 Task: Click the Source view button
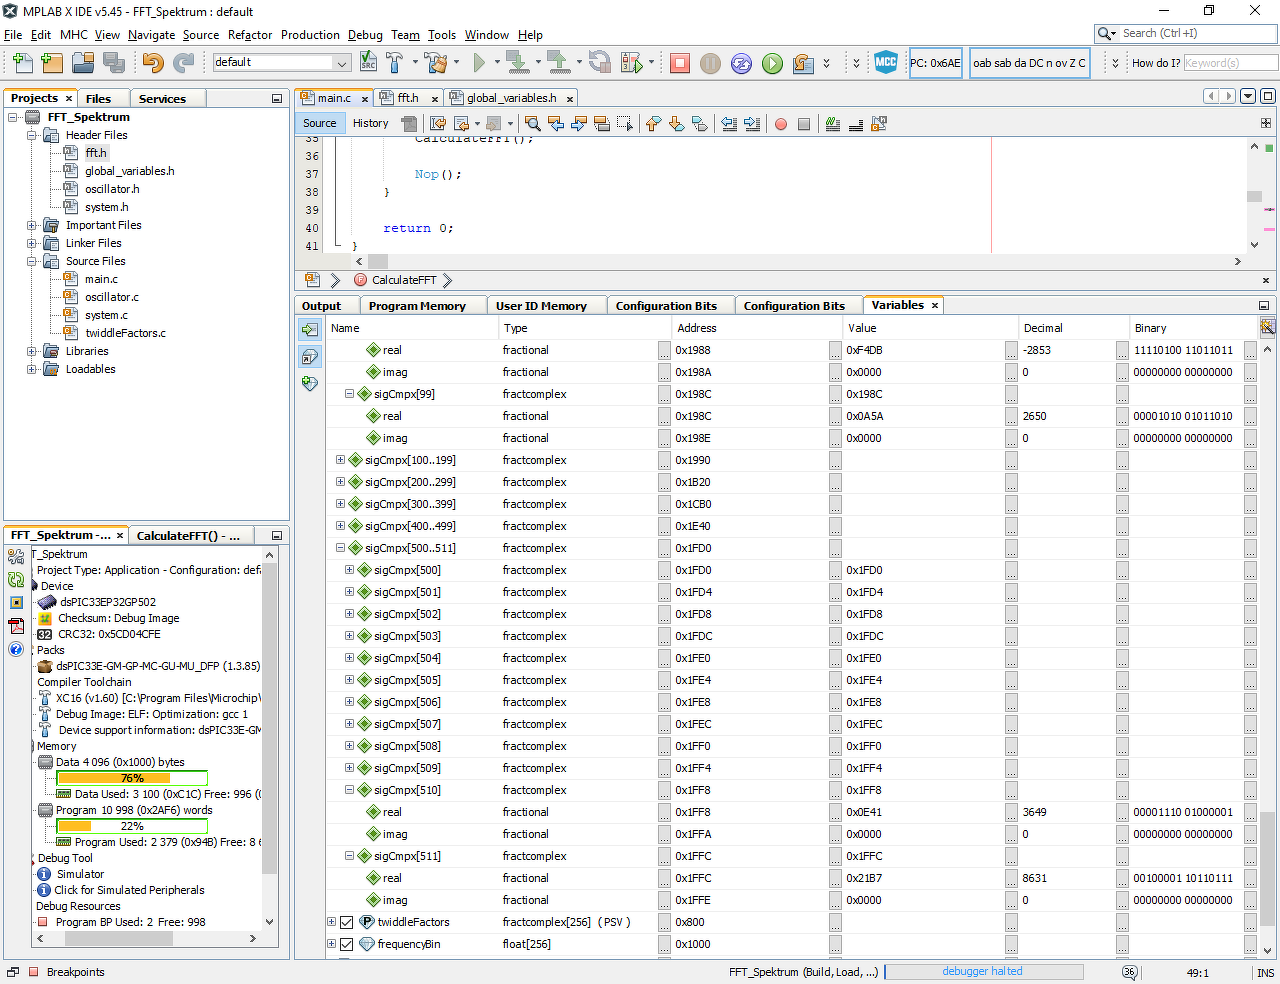pos(320,124)
